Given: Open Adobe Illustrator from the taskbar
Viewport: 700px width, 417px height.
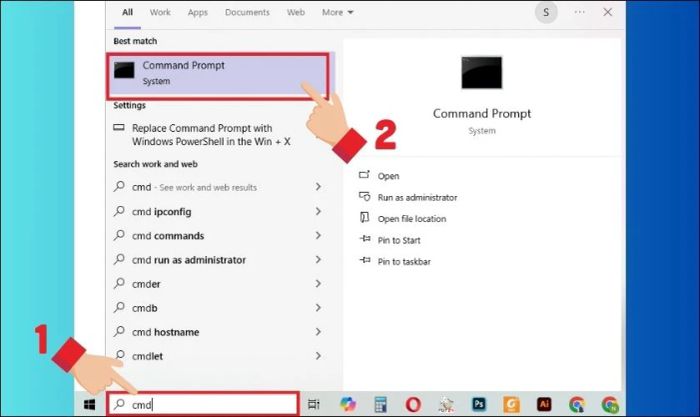Looking at the screenshot, I should point(544,404).
